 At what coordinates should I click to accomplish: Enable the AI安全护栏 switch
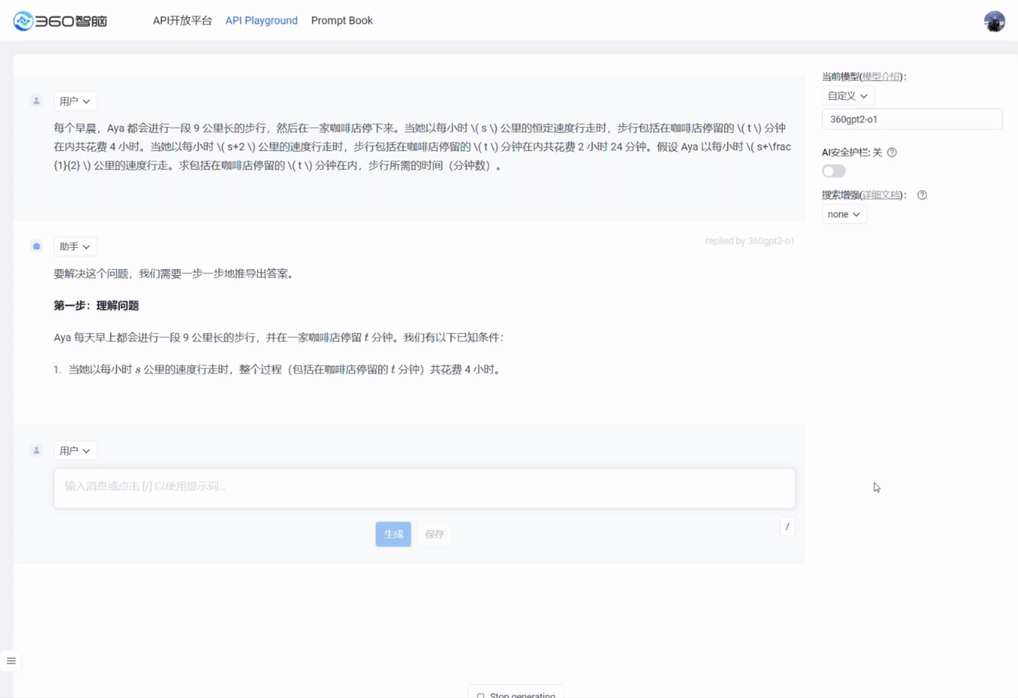[832, 170]
